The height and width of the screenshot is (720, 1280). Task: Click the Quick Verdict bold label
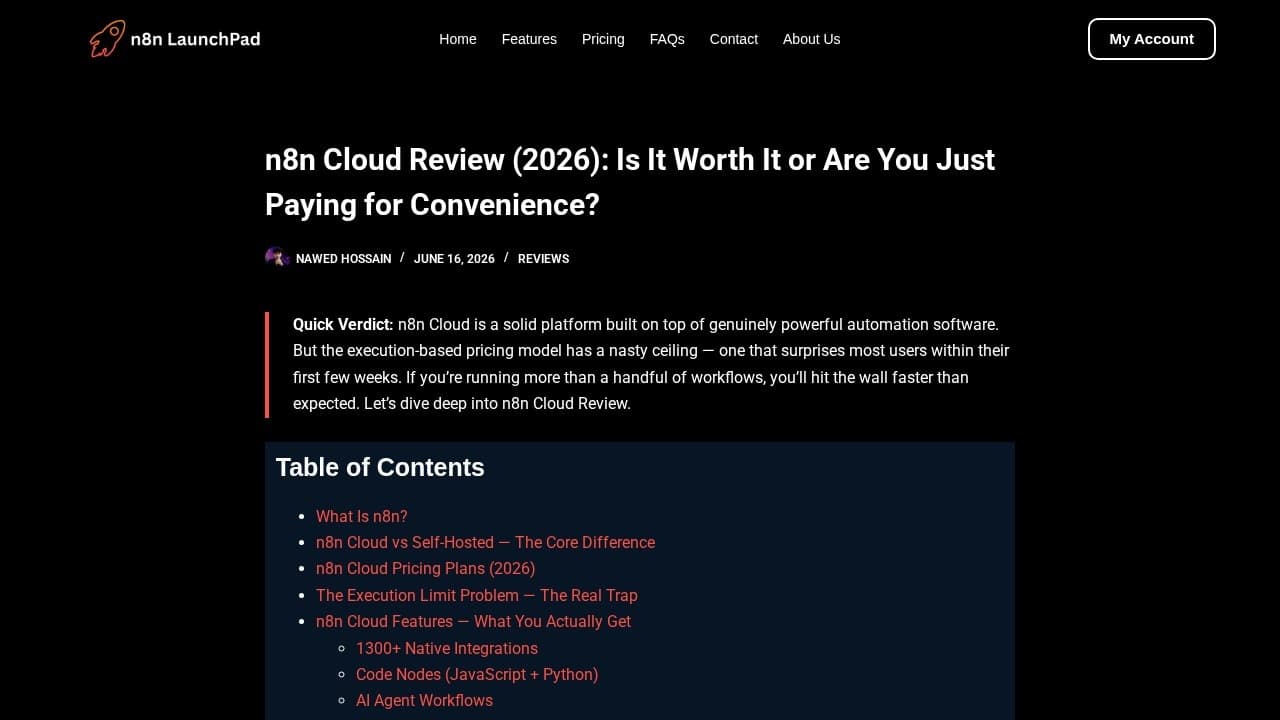343,324
